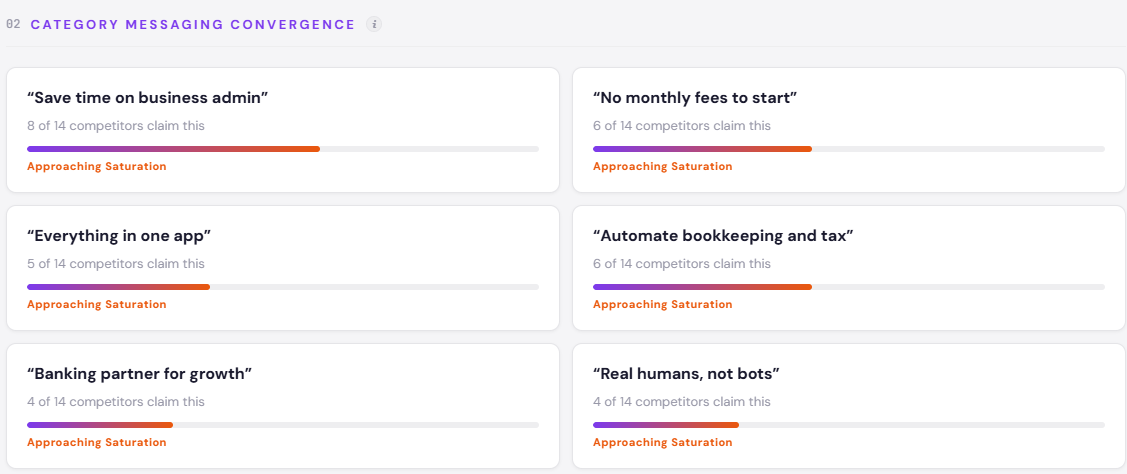Image resolution: width=1127 pixels, height=474 pixels.
Task: Click the Category Messaging Convergence heading
Action: tap(193, 24)
